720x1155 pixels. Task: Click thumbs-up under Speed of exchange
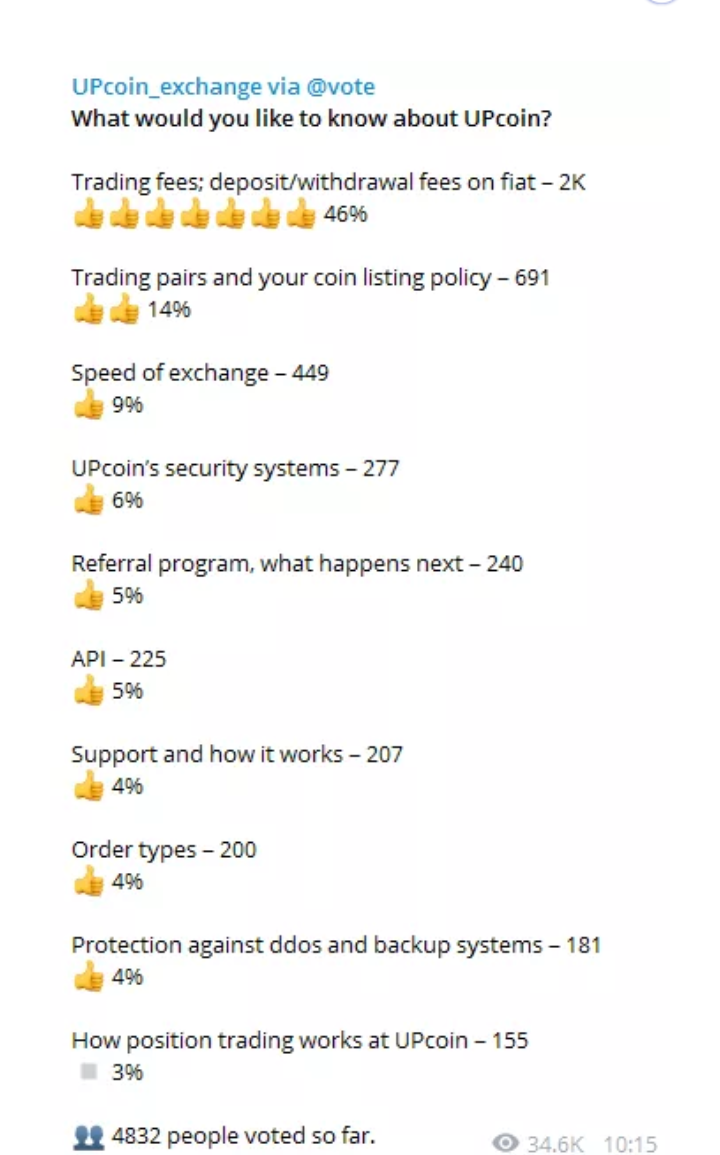pyautogui.click(x=89, y=405)
